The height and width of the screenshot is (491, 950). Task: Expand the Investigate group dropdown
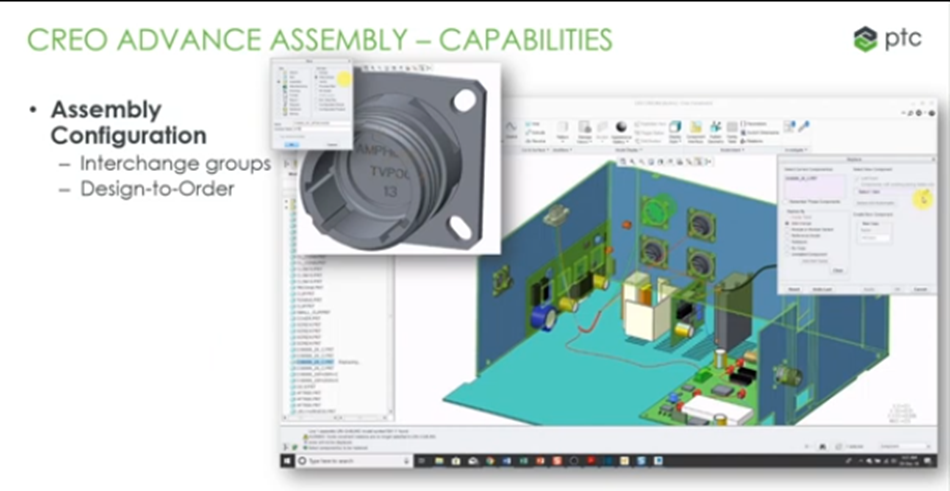point(796,150)
